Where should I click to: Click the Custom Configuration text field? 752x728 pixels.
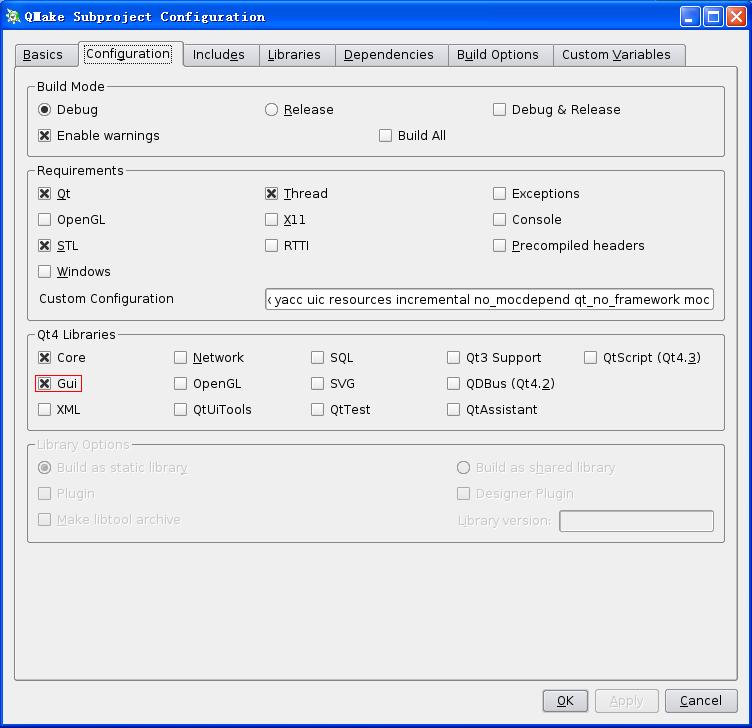coord(489,299)
